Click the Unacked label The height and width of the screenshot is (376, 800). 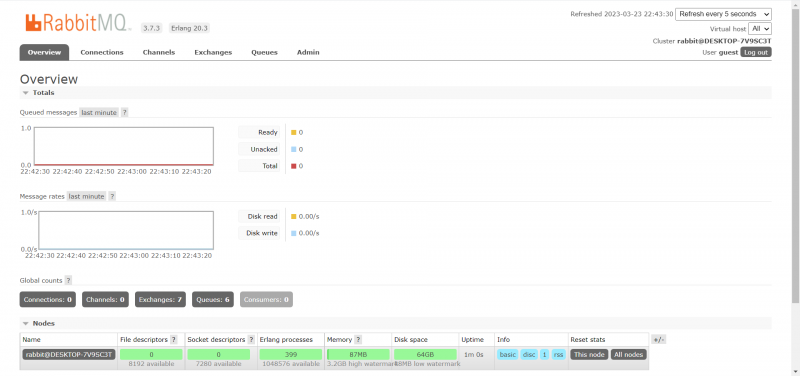264,149
